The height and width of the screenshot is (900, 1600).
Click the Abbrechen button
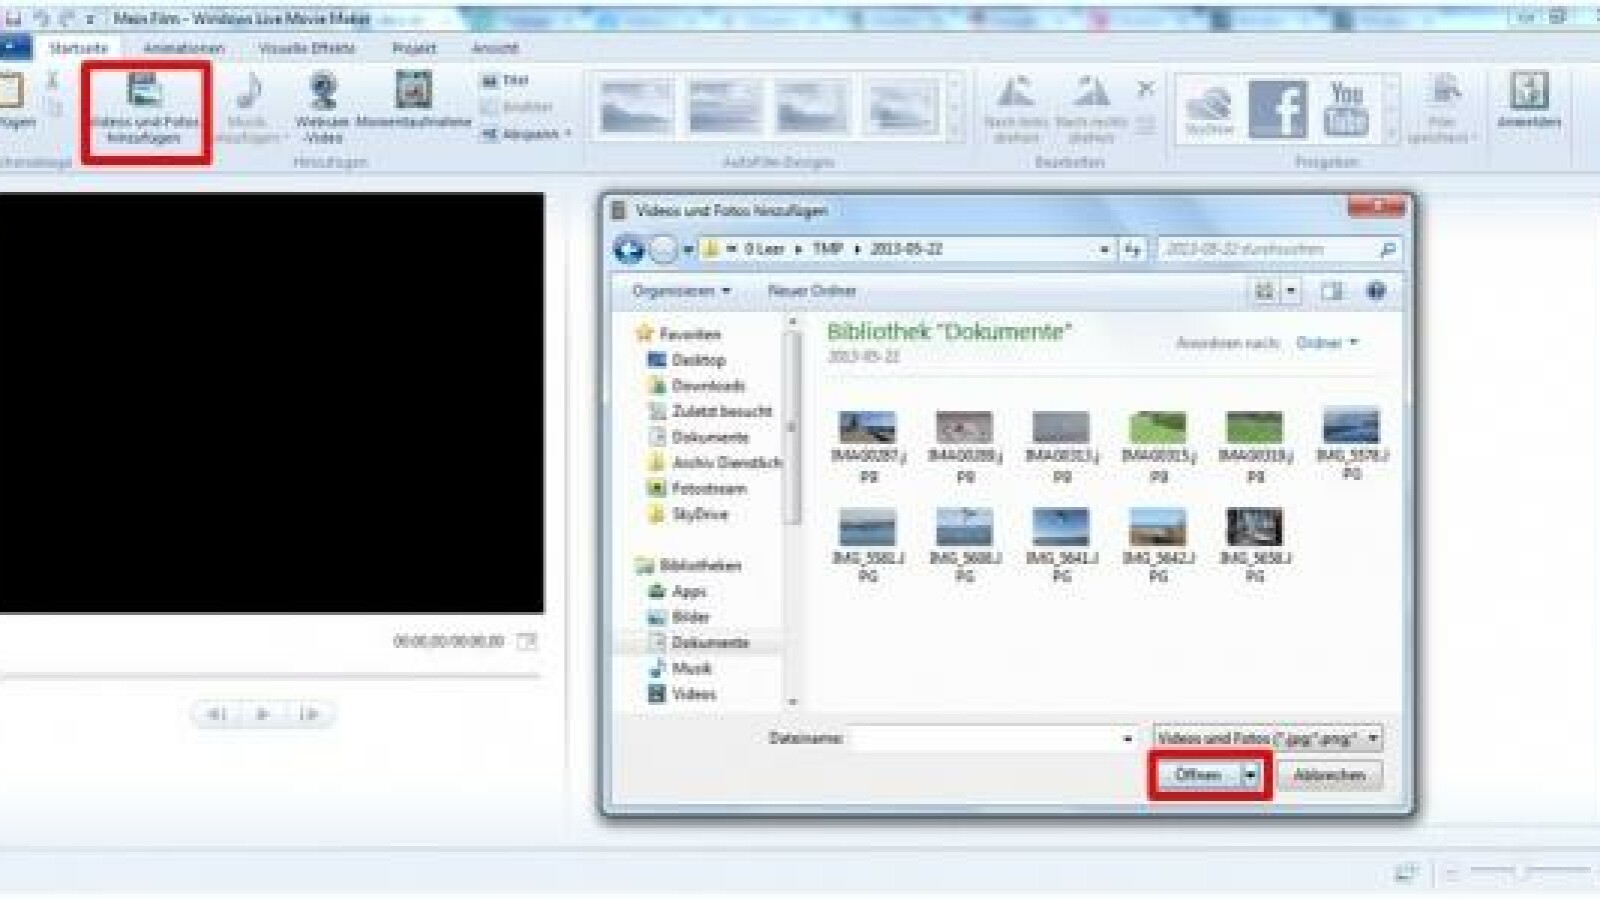(1330, 775)
